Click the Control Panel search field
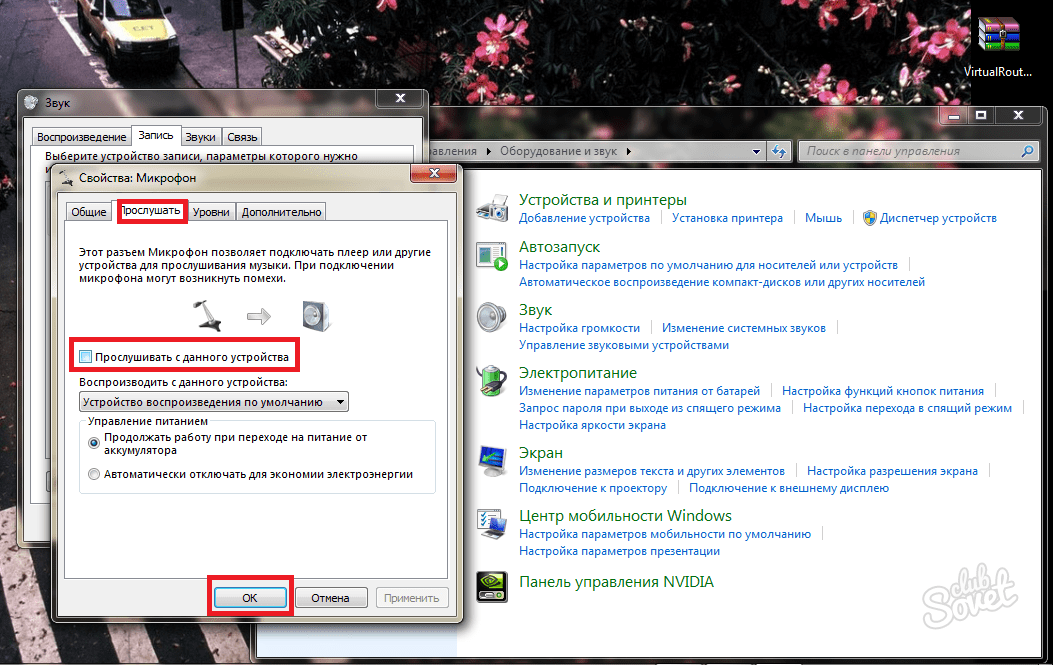 coord(910,151)
